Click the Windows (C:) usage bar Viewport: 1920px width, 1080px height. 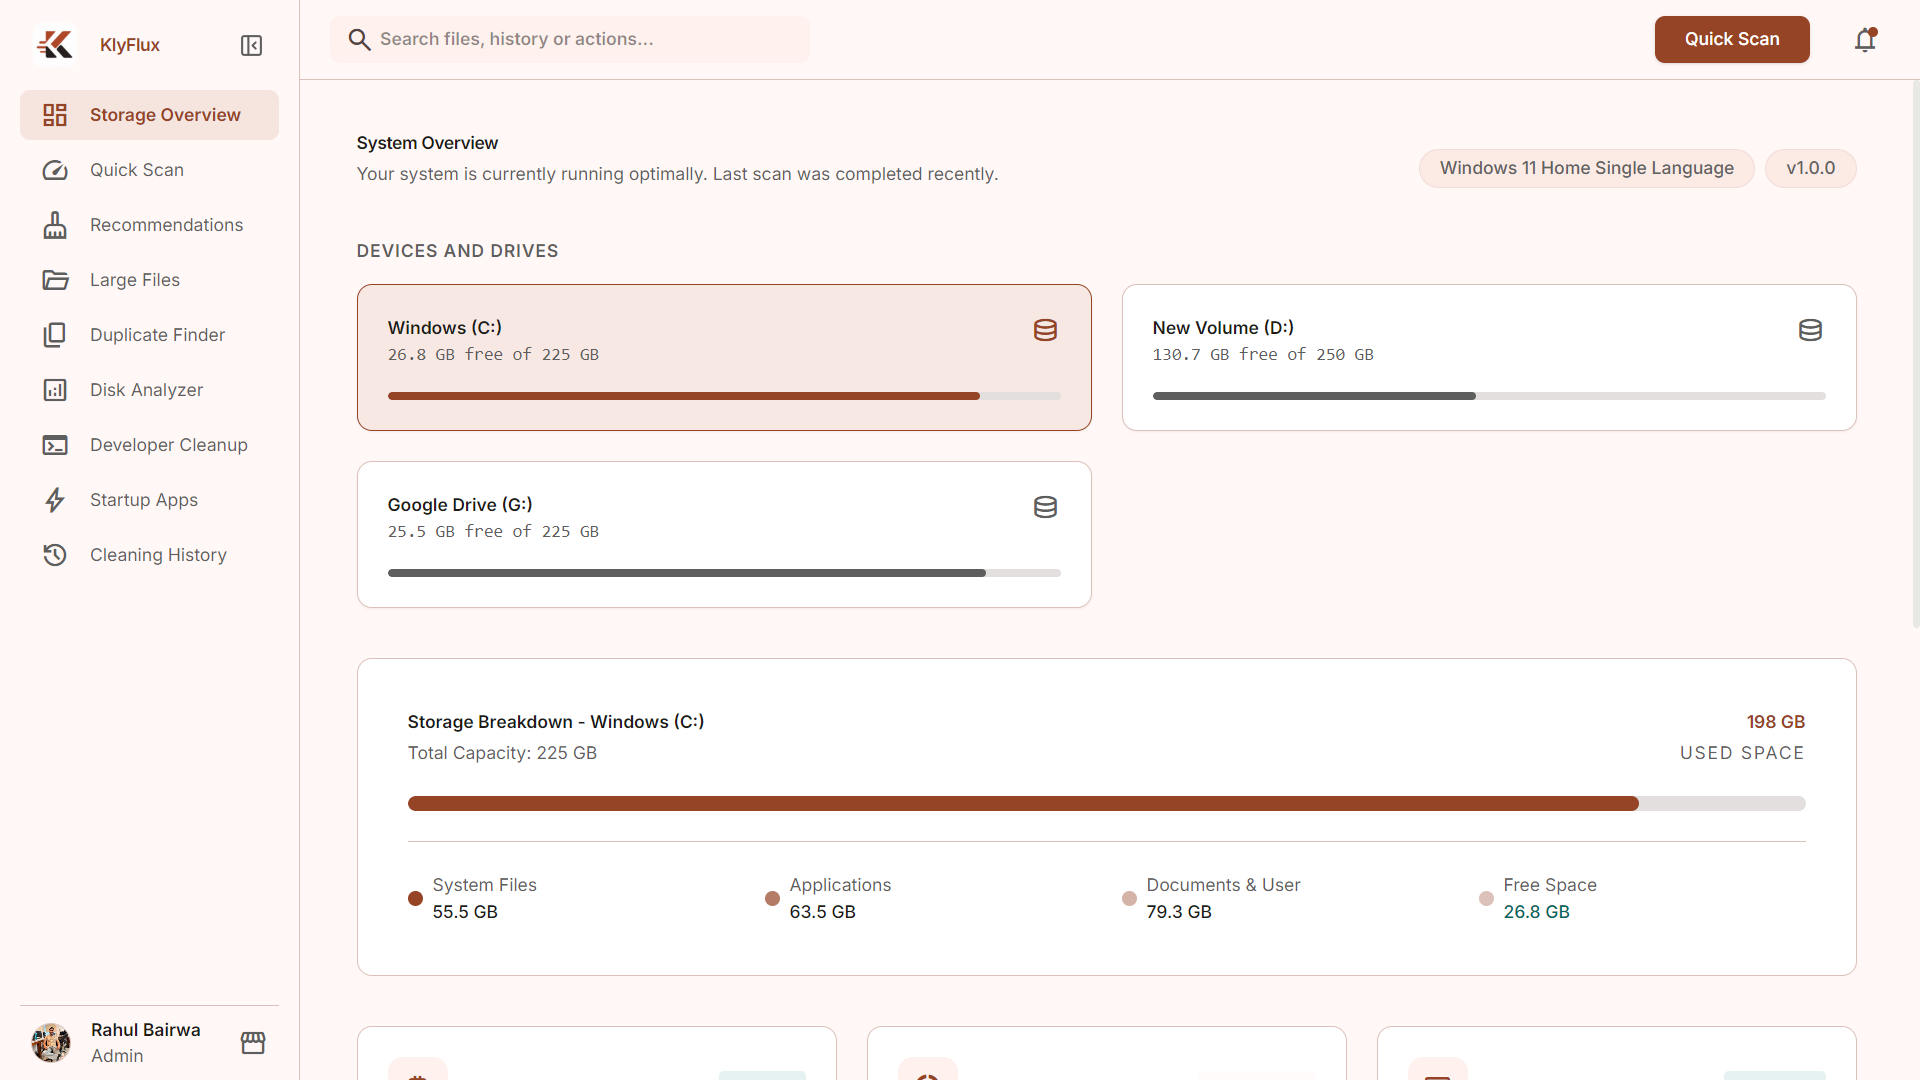[724, 396]
